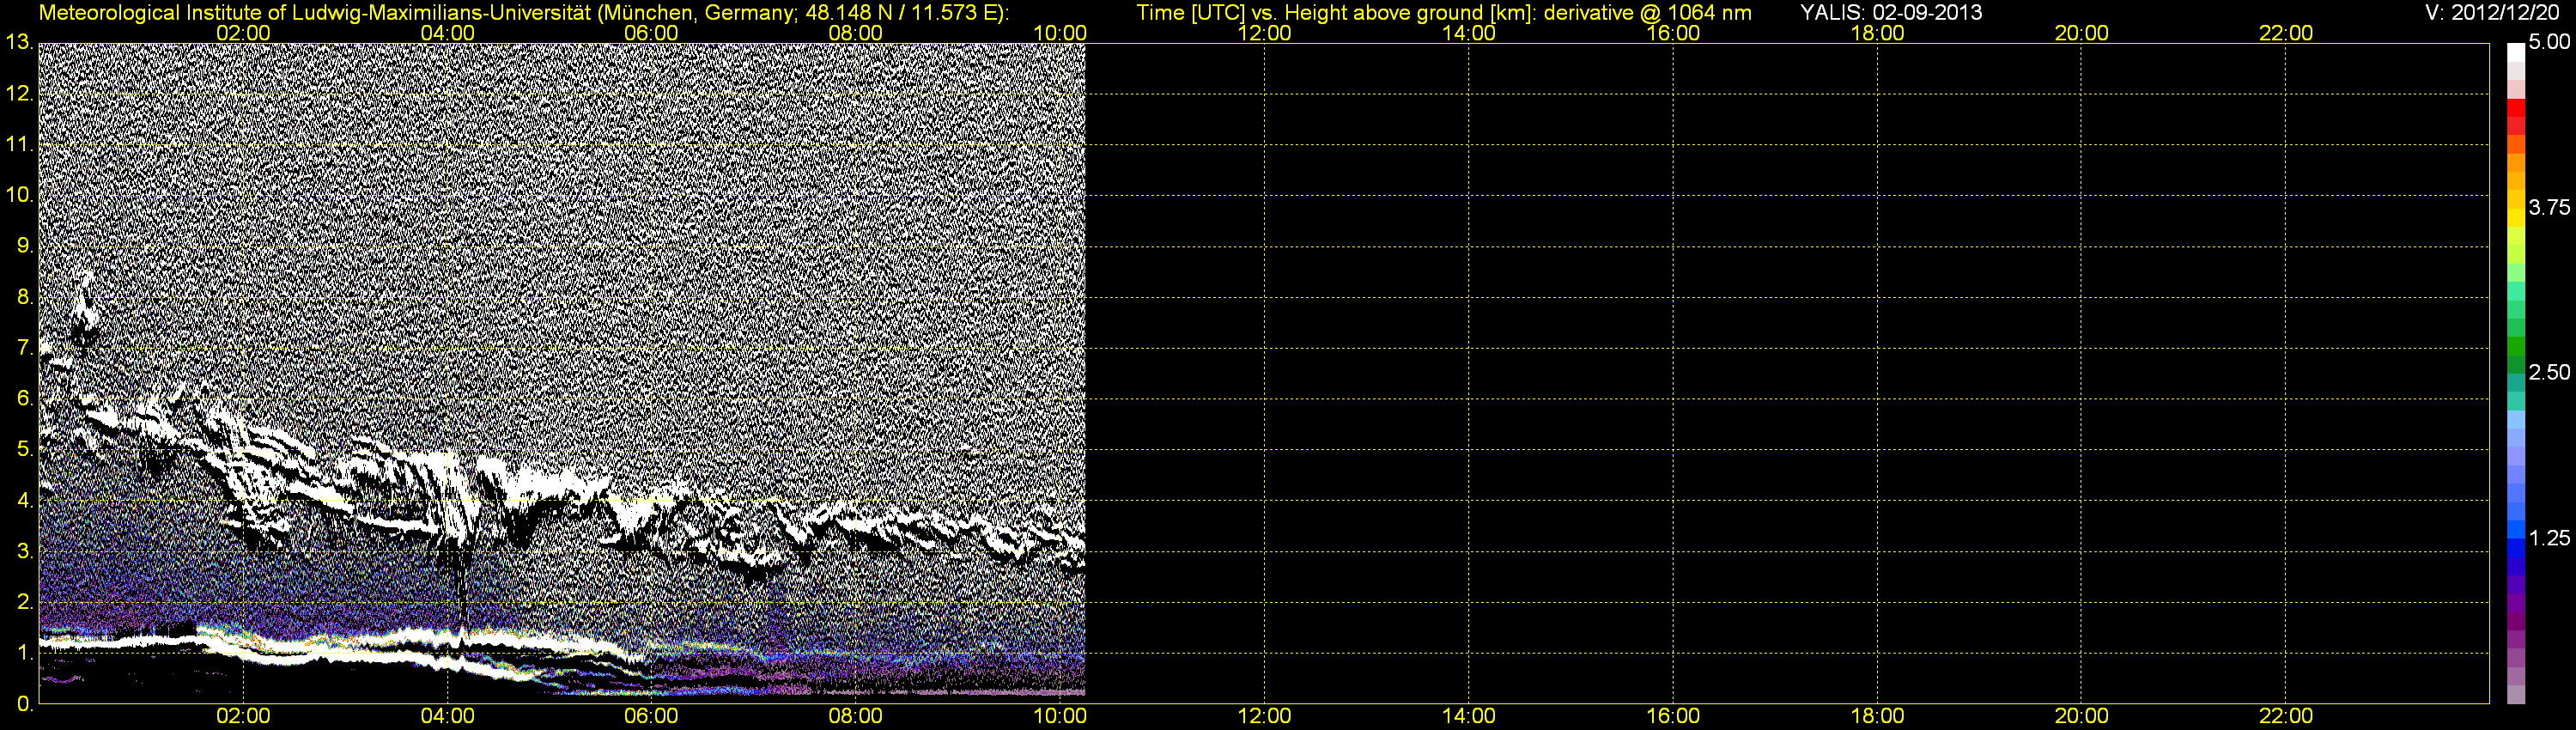Select the 1.25 color scale label

2549,538
